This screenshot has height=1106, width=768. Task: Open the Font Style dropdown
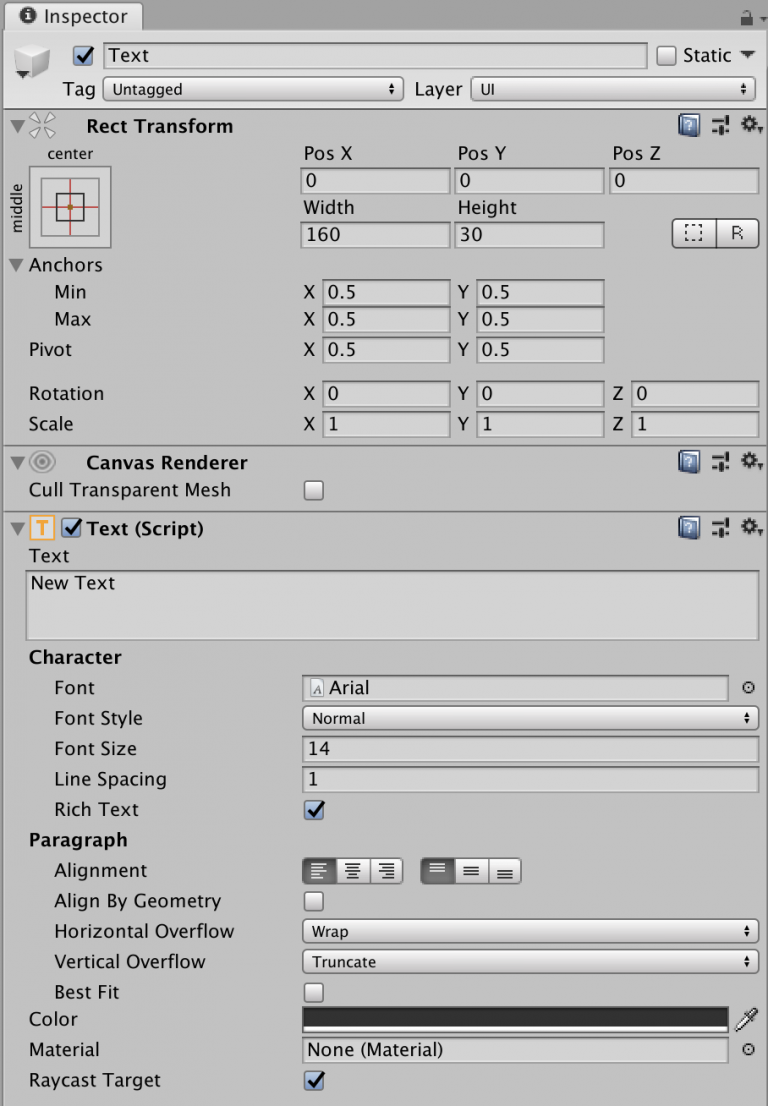click(x=530, y=718)
